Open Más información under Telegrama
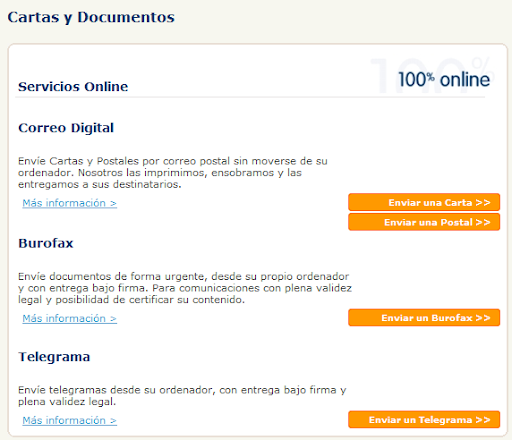The width and height of the screenshot is (512, 440). point(69,420)
